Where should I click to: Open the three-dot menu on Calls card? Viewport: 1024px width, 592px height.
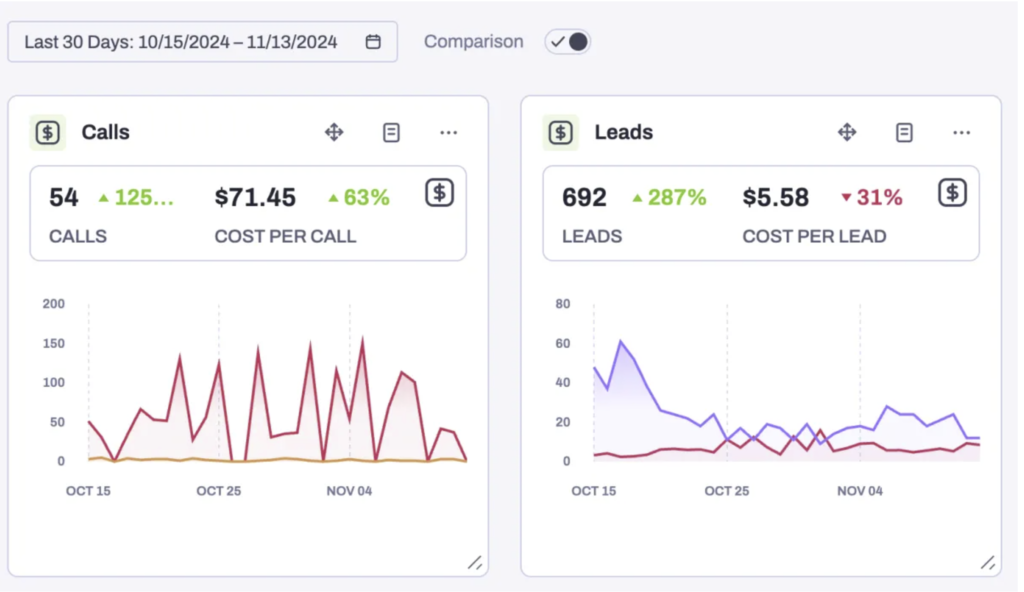tap(449, 133)
